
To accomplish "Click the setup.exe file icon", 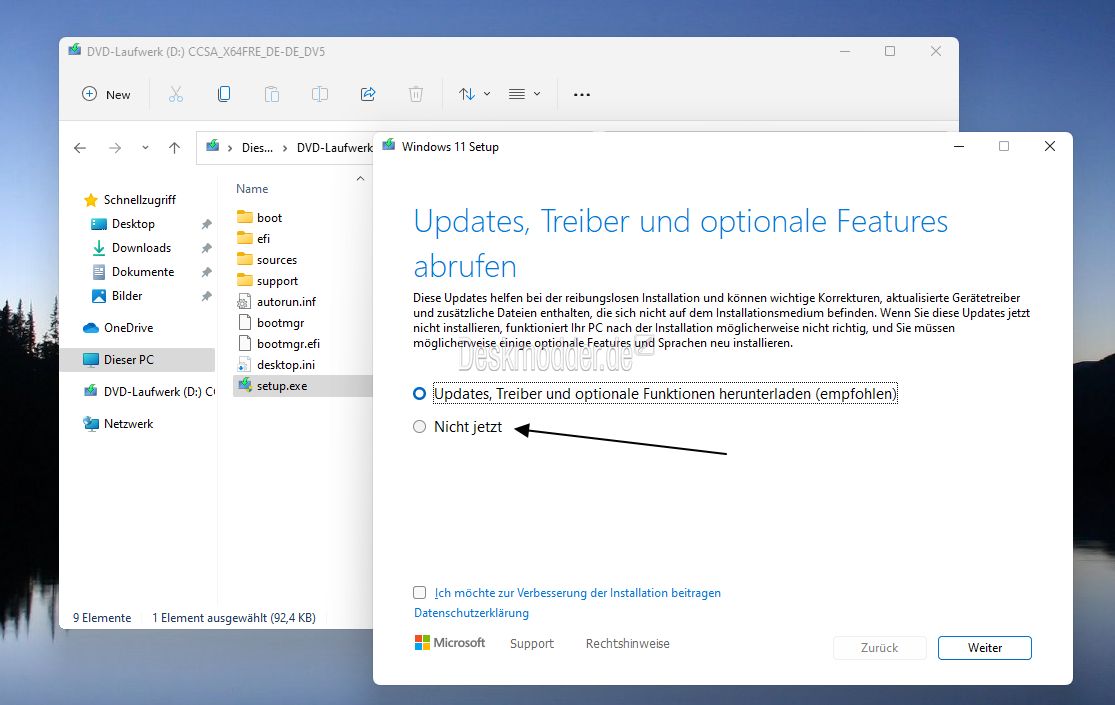I will pos(245,386).
